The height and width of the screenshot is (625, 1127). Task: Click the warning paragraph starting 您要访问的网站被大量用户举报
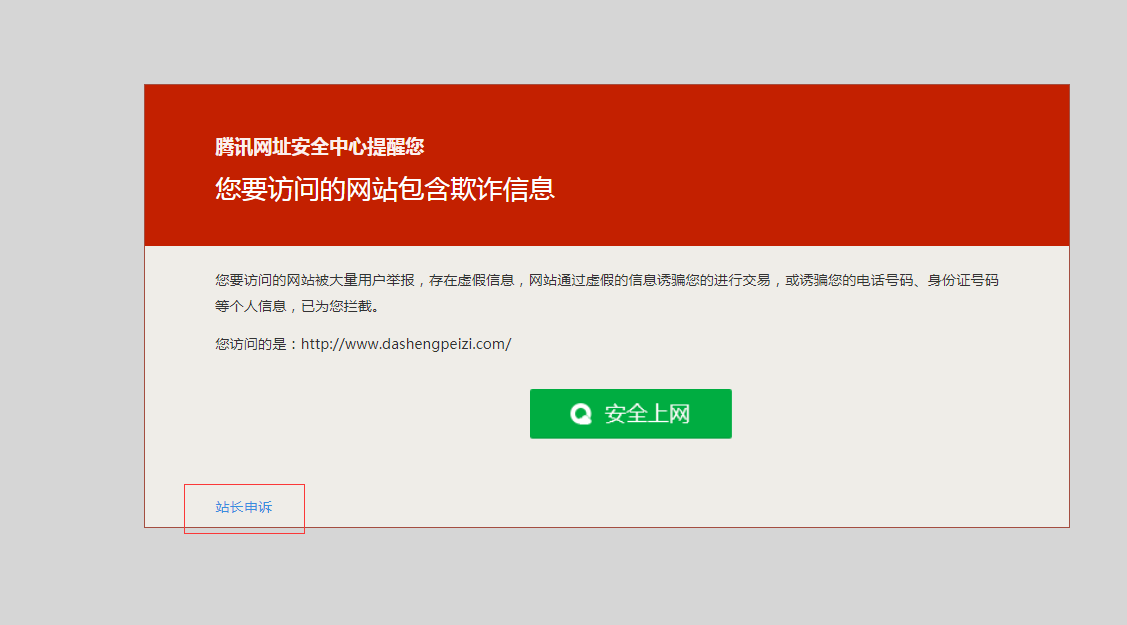[607, 293]
